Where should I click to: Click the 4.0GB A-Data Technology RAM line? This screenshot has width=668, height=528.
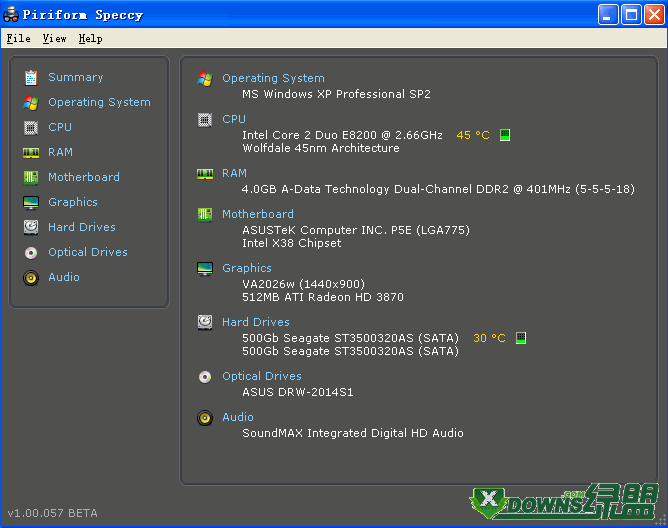438,189
